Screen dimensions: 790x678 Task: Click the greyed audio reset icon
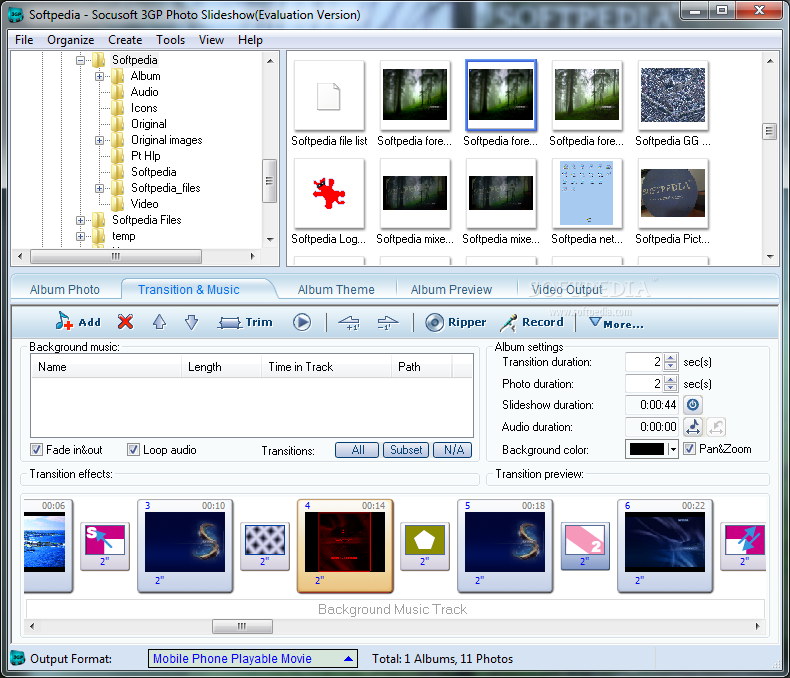click(715, 427)
